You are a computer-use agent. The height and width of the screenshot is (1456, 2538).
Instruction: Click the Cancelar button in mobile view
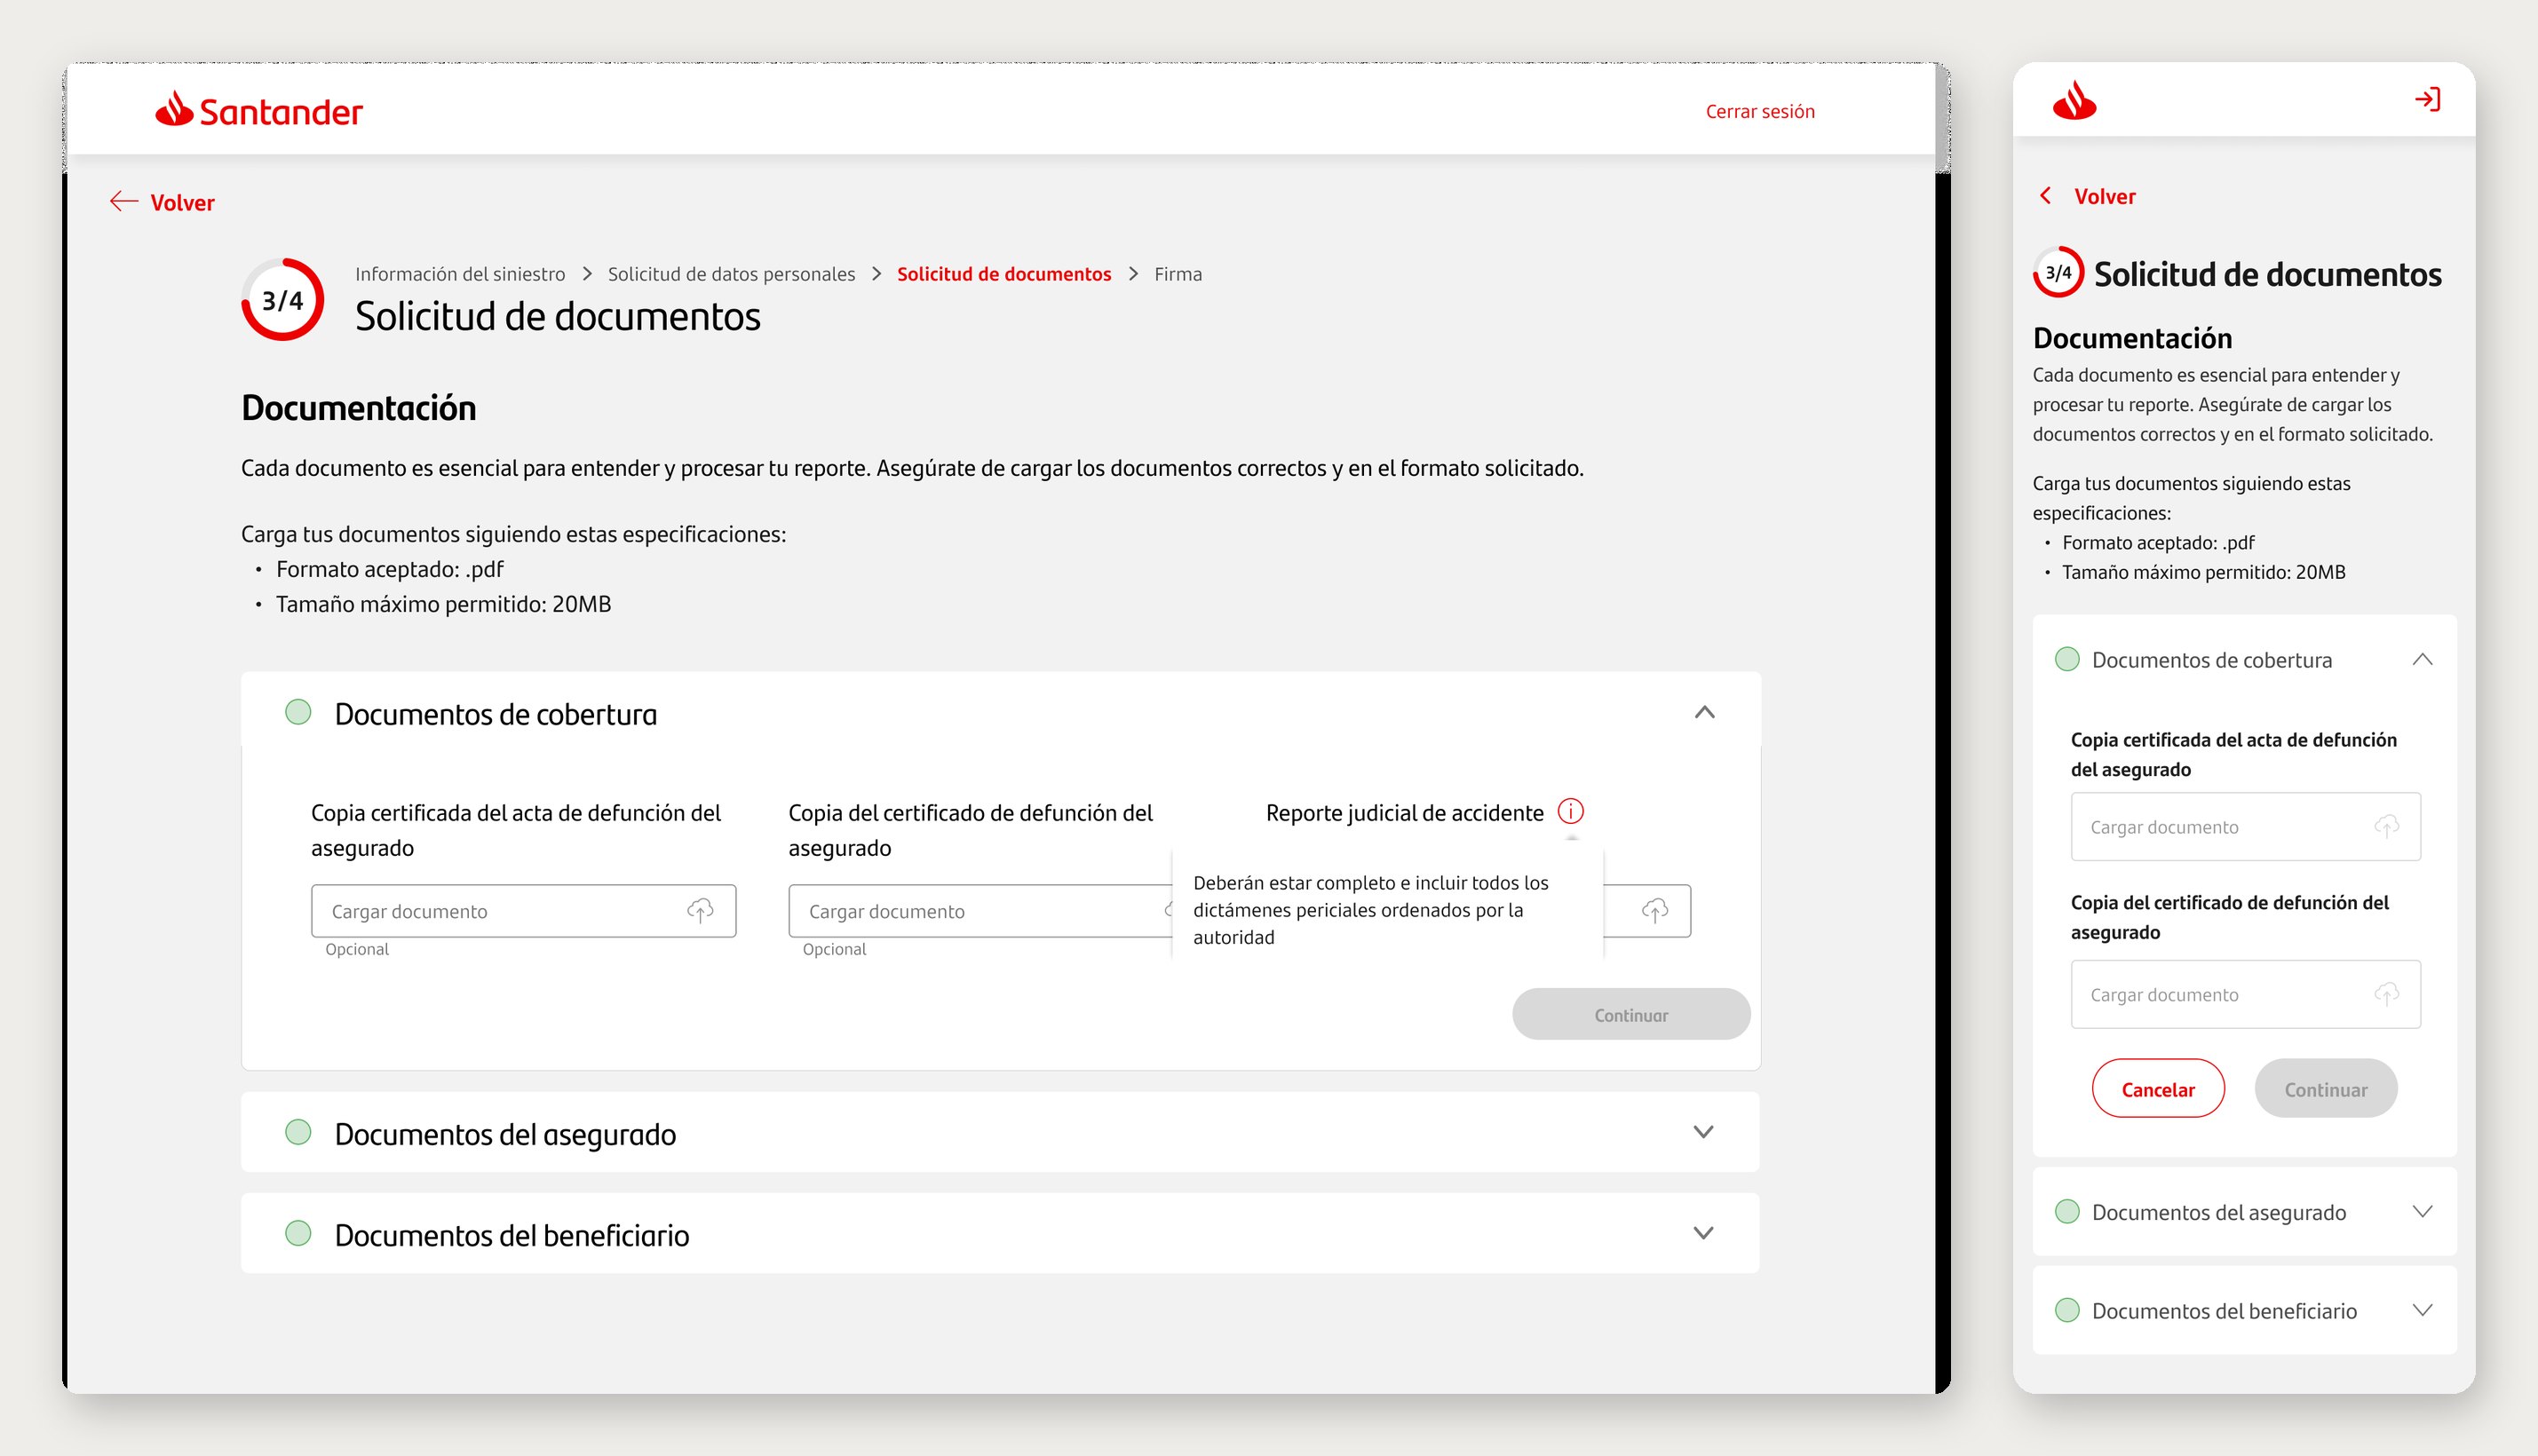[2158, 1088]
